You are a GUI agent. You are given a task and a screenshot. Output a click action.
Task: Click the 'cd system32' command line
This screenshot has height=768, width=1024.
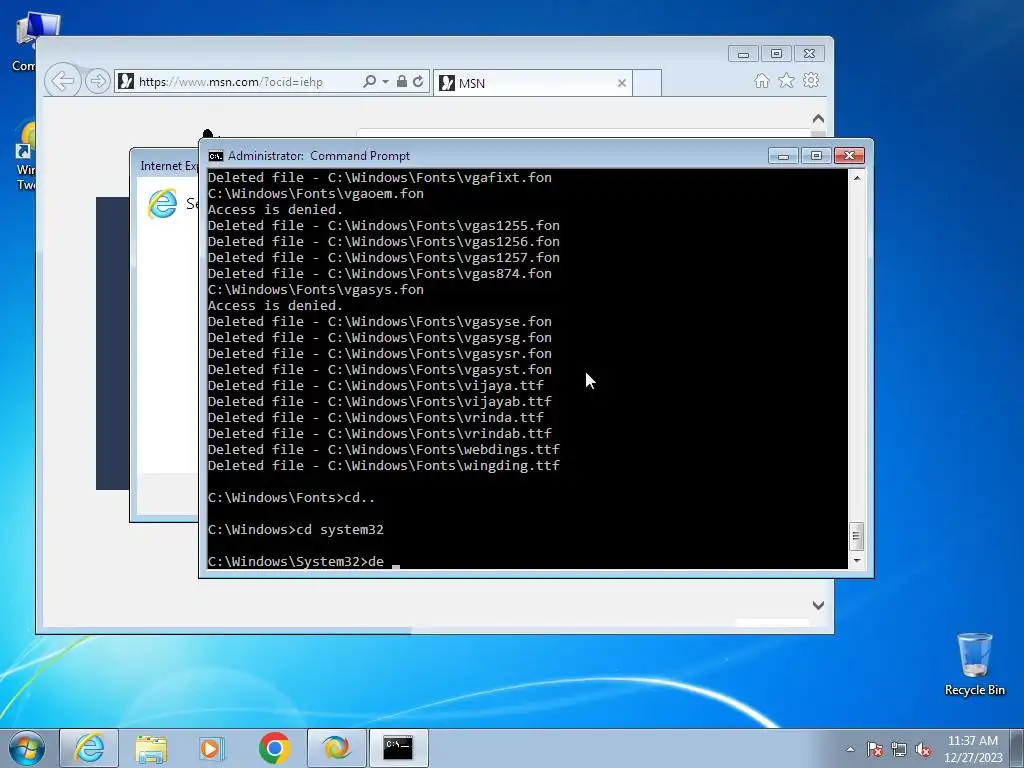coord(295,530)
